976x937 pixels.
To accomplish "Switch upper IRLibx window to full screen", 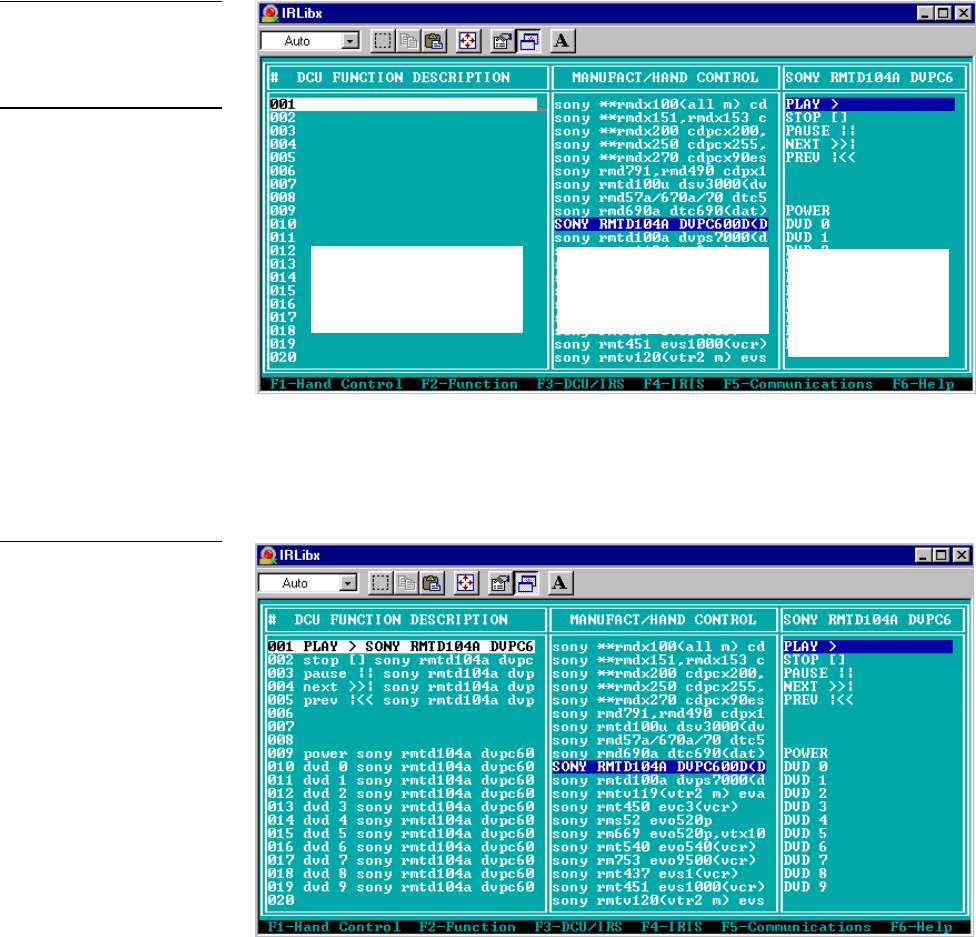I will [x=467, y=41].
